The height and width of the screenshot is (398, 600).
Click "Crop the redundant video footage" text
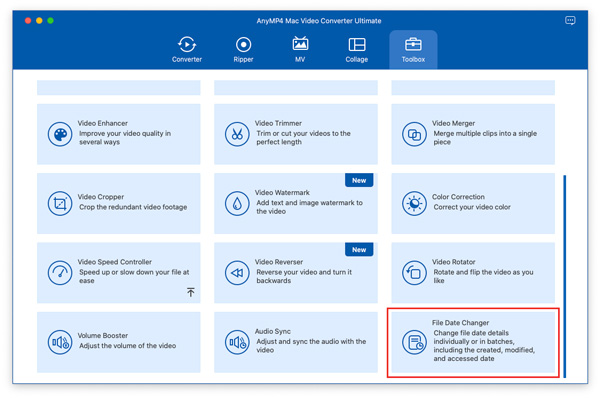pyautogui.click(x=133, y=207)
